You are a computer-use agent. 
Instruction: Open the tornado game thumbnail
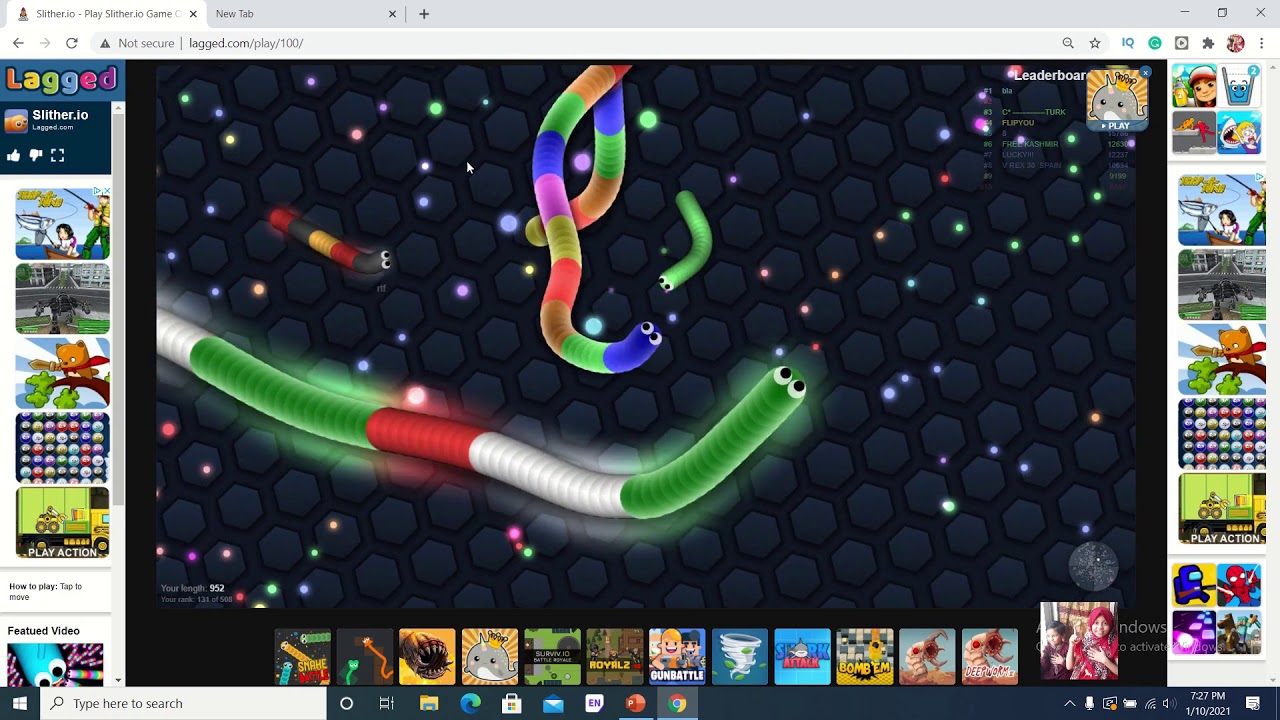(x=740, y=657)
